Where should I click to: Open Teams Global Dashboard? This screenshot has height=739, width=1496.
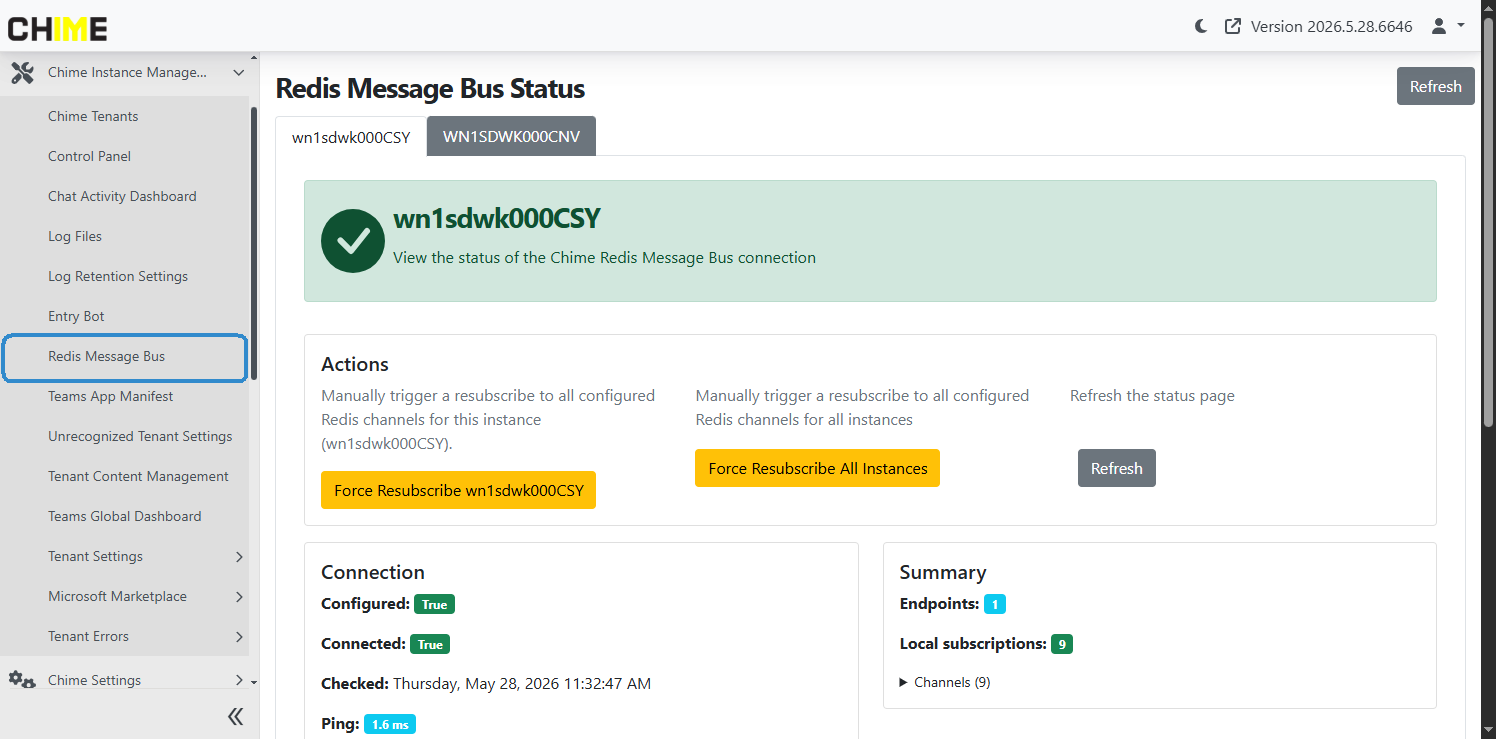[124, 516]
